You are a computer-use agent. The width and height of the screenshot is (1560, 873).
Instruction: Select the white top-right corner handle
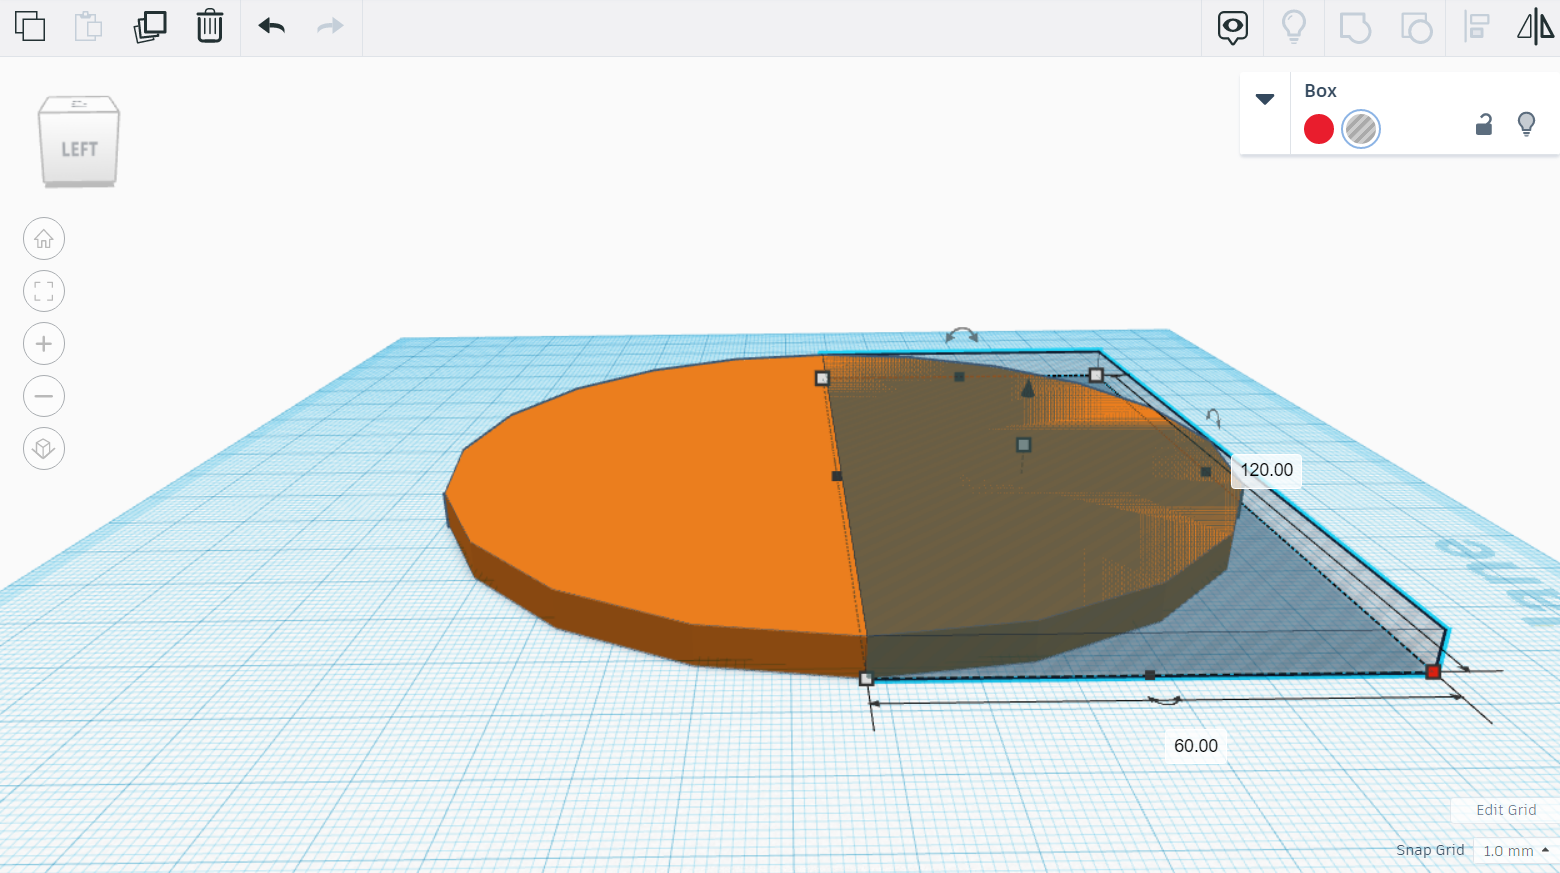click(x=1096, y=375)
